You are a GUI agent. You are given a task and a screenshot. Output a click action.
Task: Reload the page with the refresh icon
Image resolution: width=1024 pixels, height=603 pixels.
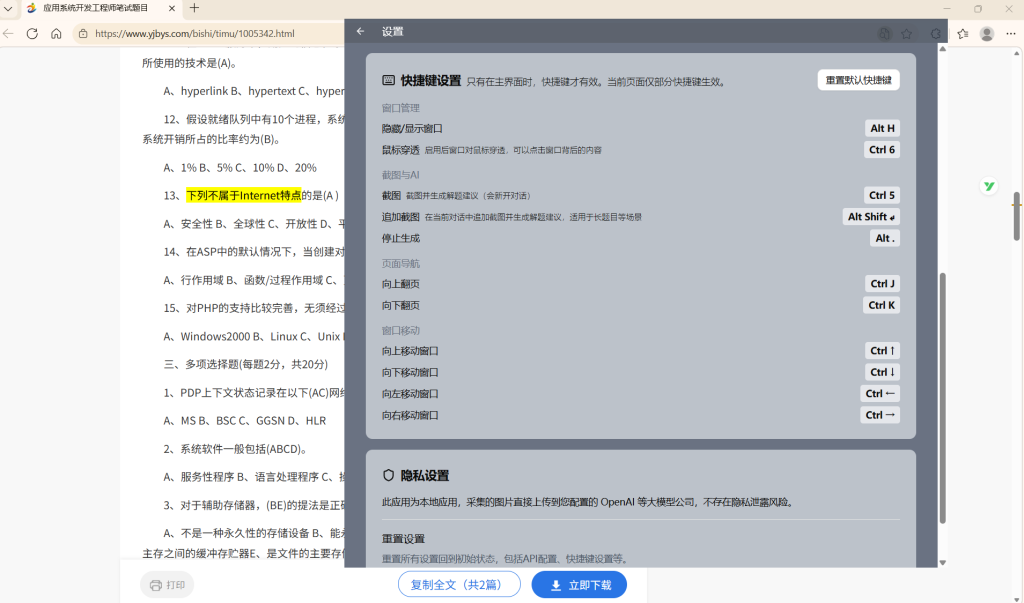click(x=32, y=33)
